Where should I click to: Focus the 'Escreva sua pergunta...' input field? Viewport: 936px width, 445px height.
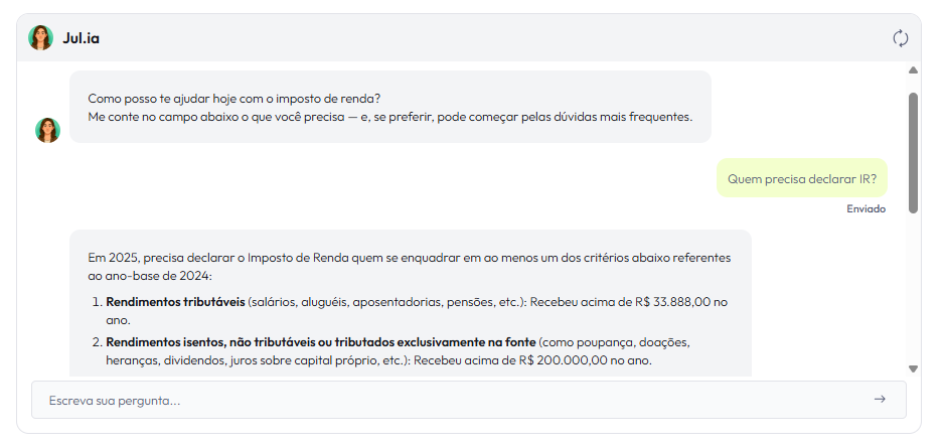tap(440, 400)
